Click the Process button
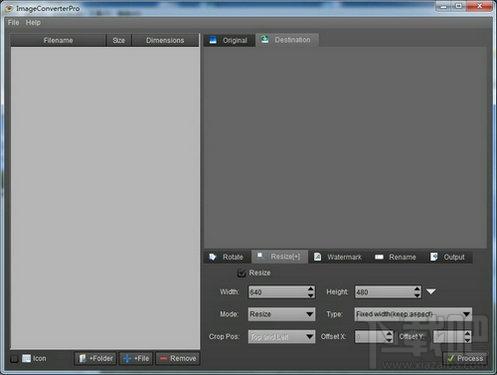497x375 pixels. 465,358
